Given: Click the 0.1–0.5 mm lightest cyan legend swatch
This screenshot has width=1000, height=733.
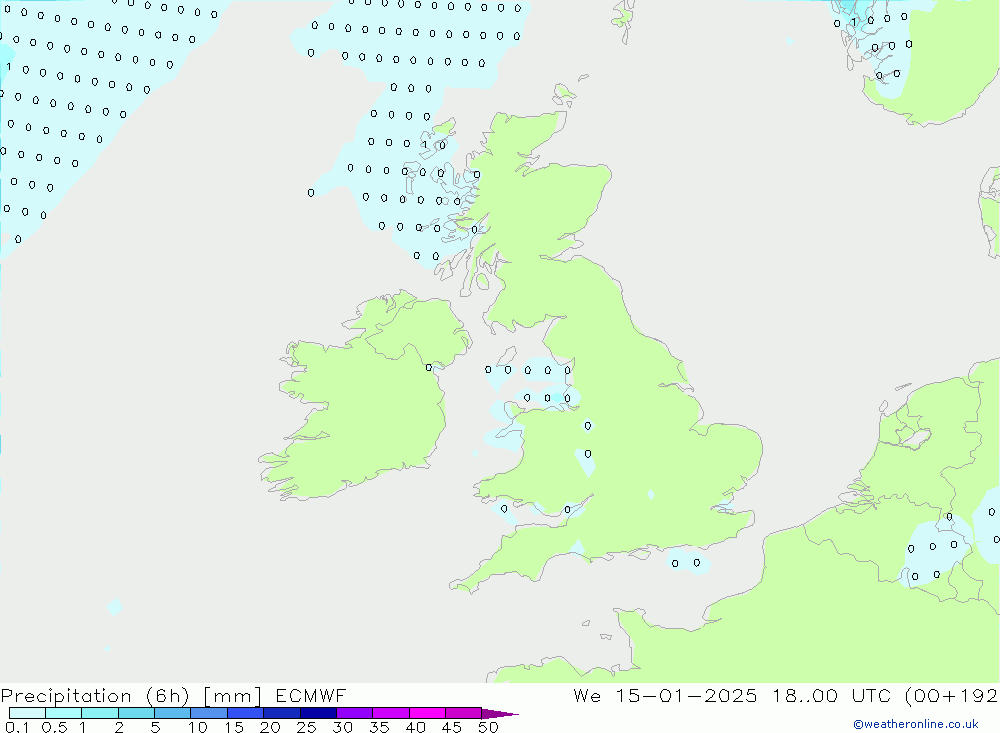Looking at the screenshot, I should coord(27,713).
